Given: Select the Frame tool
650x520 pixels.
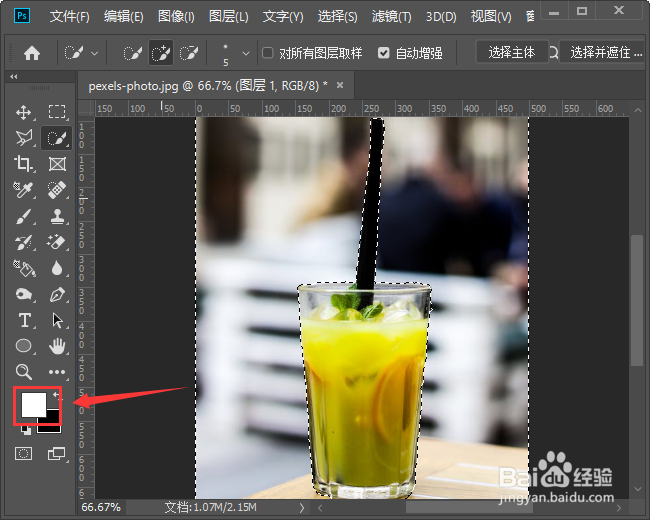Looking at the screenshot, I should pos(57,164).
